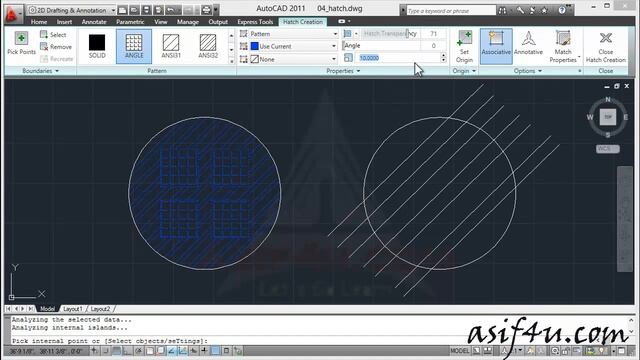Toggle the Annotative hatch option
The width and height of the screenshot is (640, 360).
(x=528, y=44)
